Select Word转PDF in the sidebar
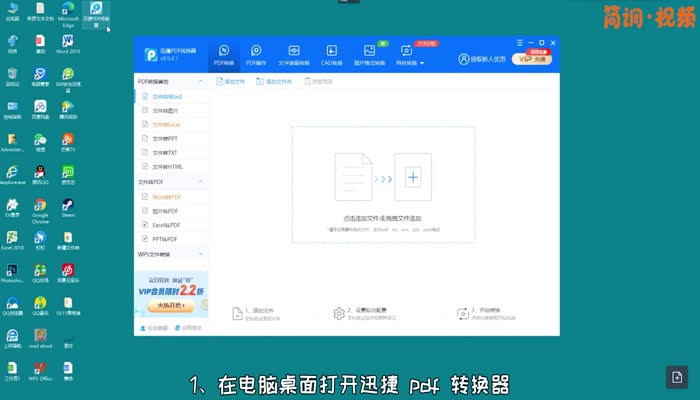The image size is (700, 400). point(171,197)
